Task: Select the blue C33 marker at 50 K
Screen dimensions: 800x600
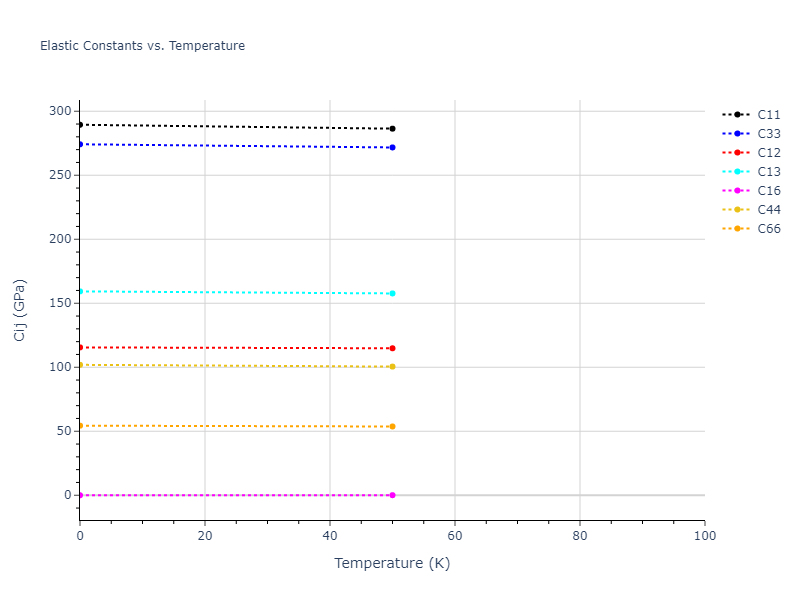Action: pyautogui.click(x=392, y=148)
